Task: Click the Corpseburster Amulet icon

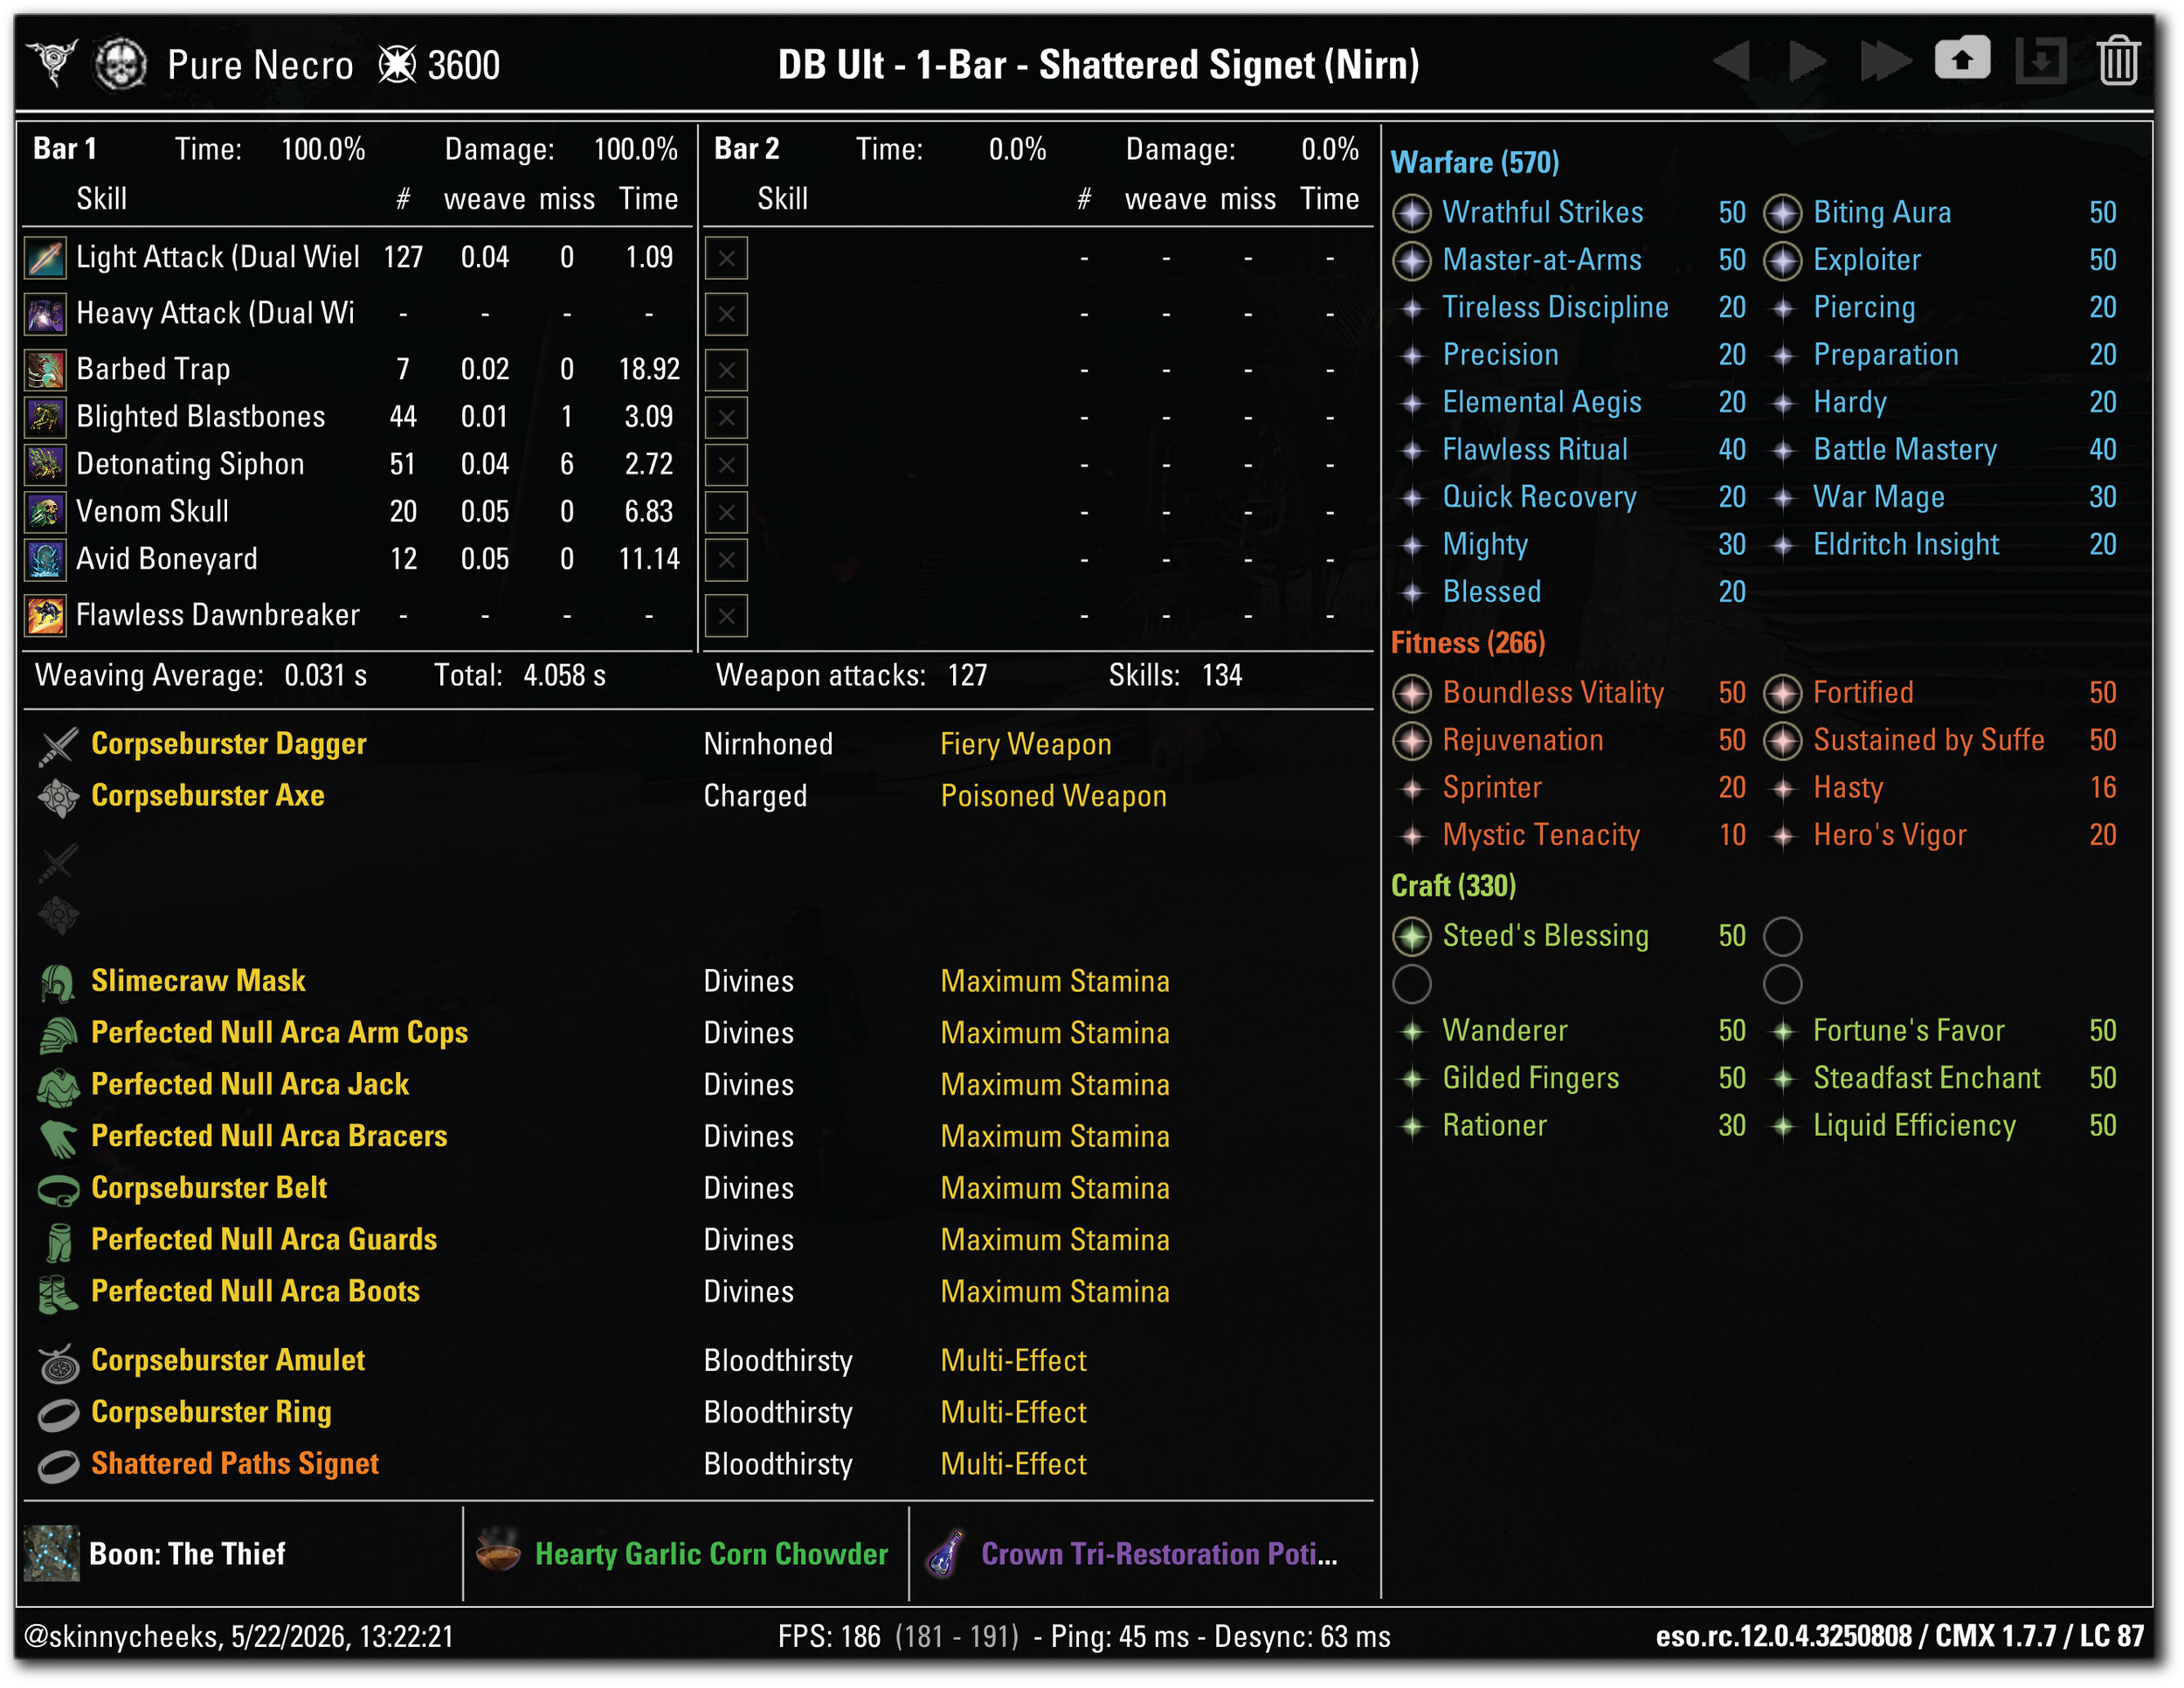Action: 58,1362
